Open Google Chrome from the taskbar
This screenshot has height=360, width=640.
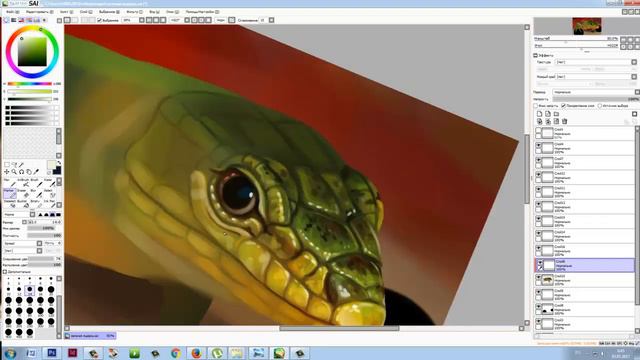(176, 353)
